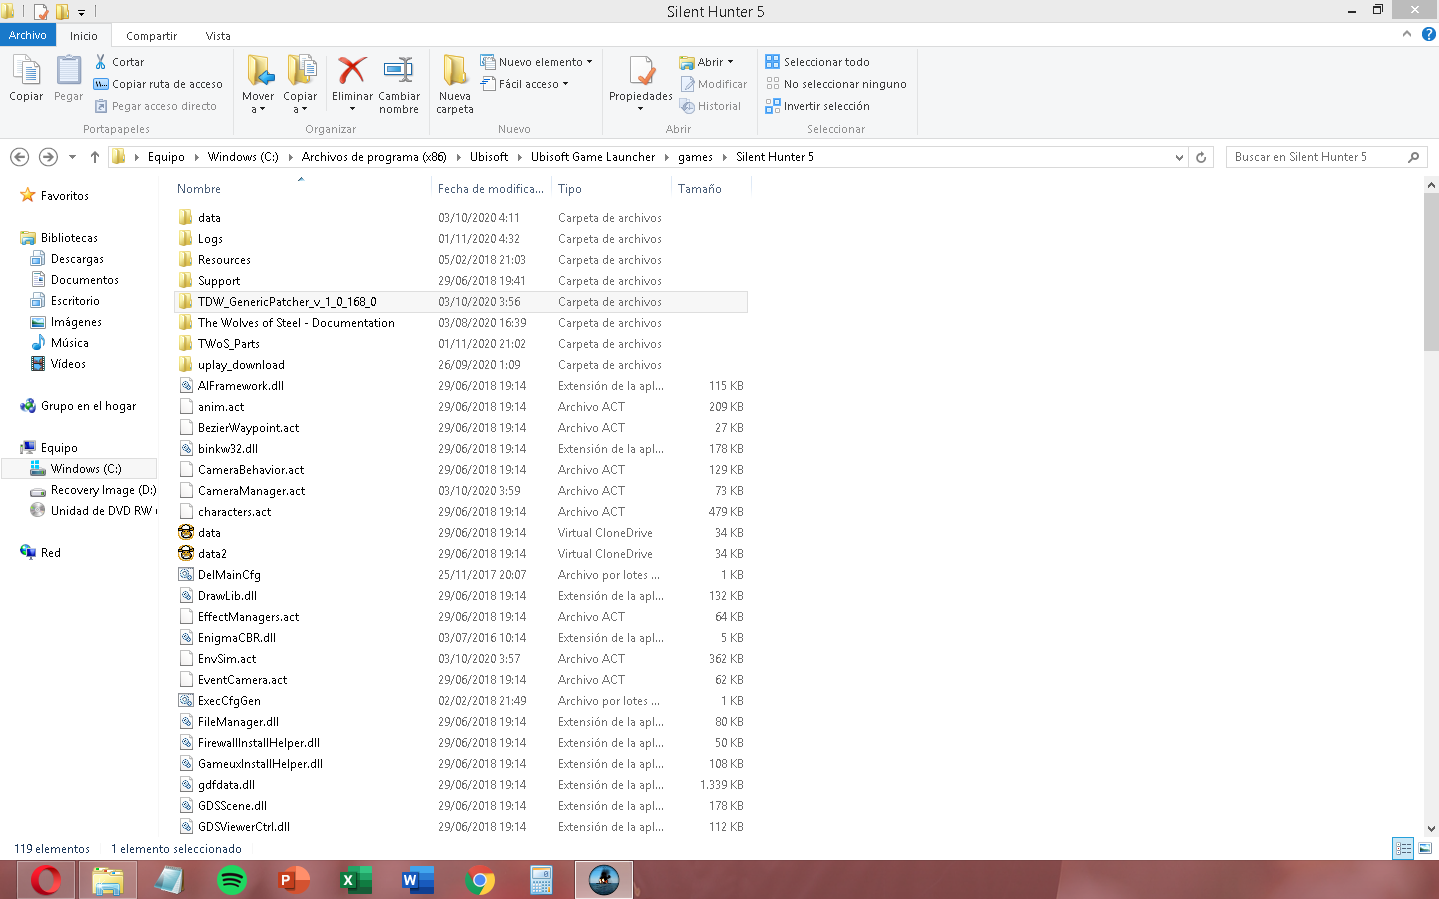Open the Mover a dropdown

(258, 84)
